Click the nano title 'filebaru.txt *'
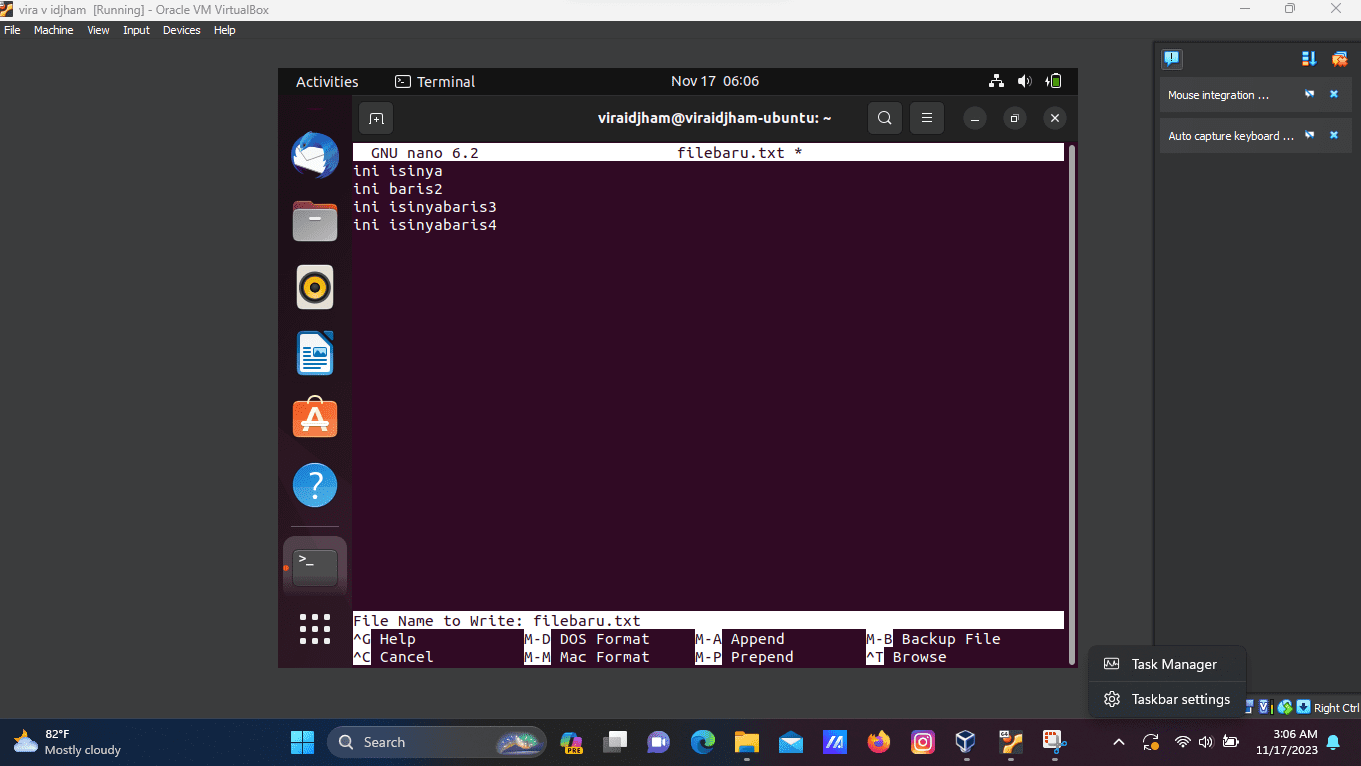Screen dimensions: 1361x766 739,153
